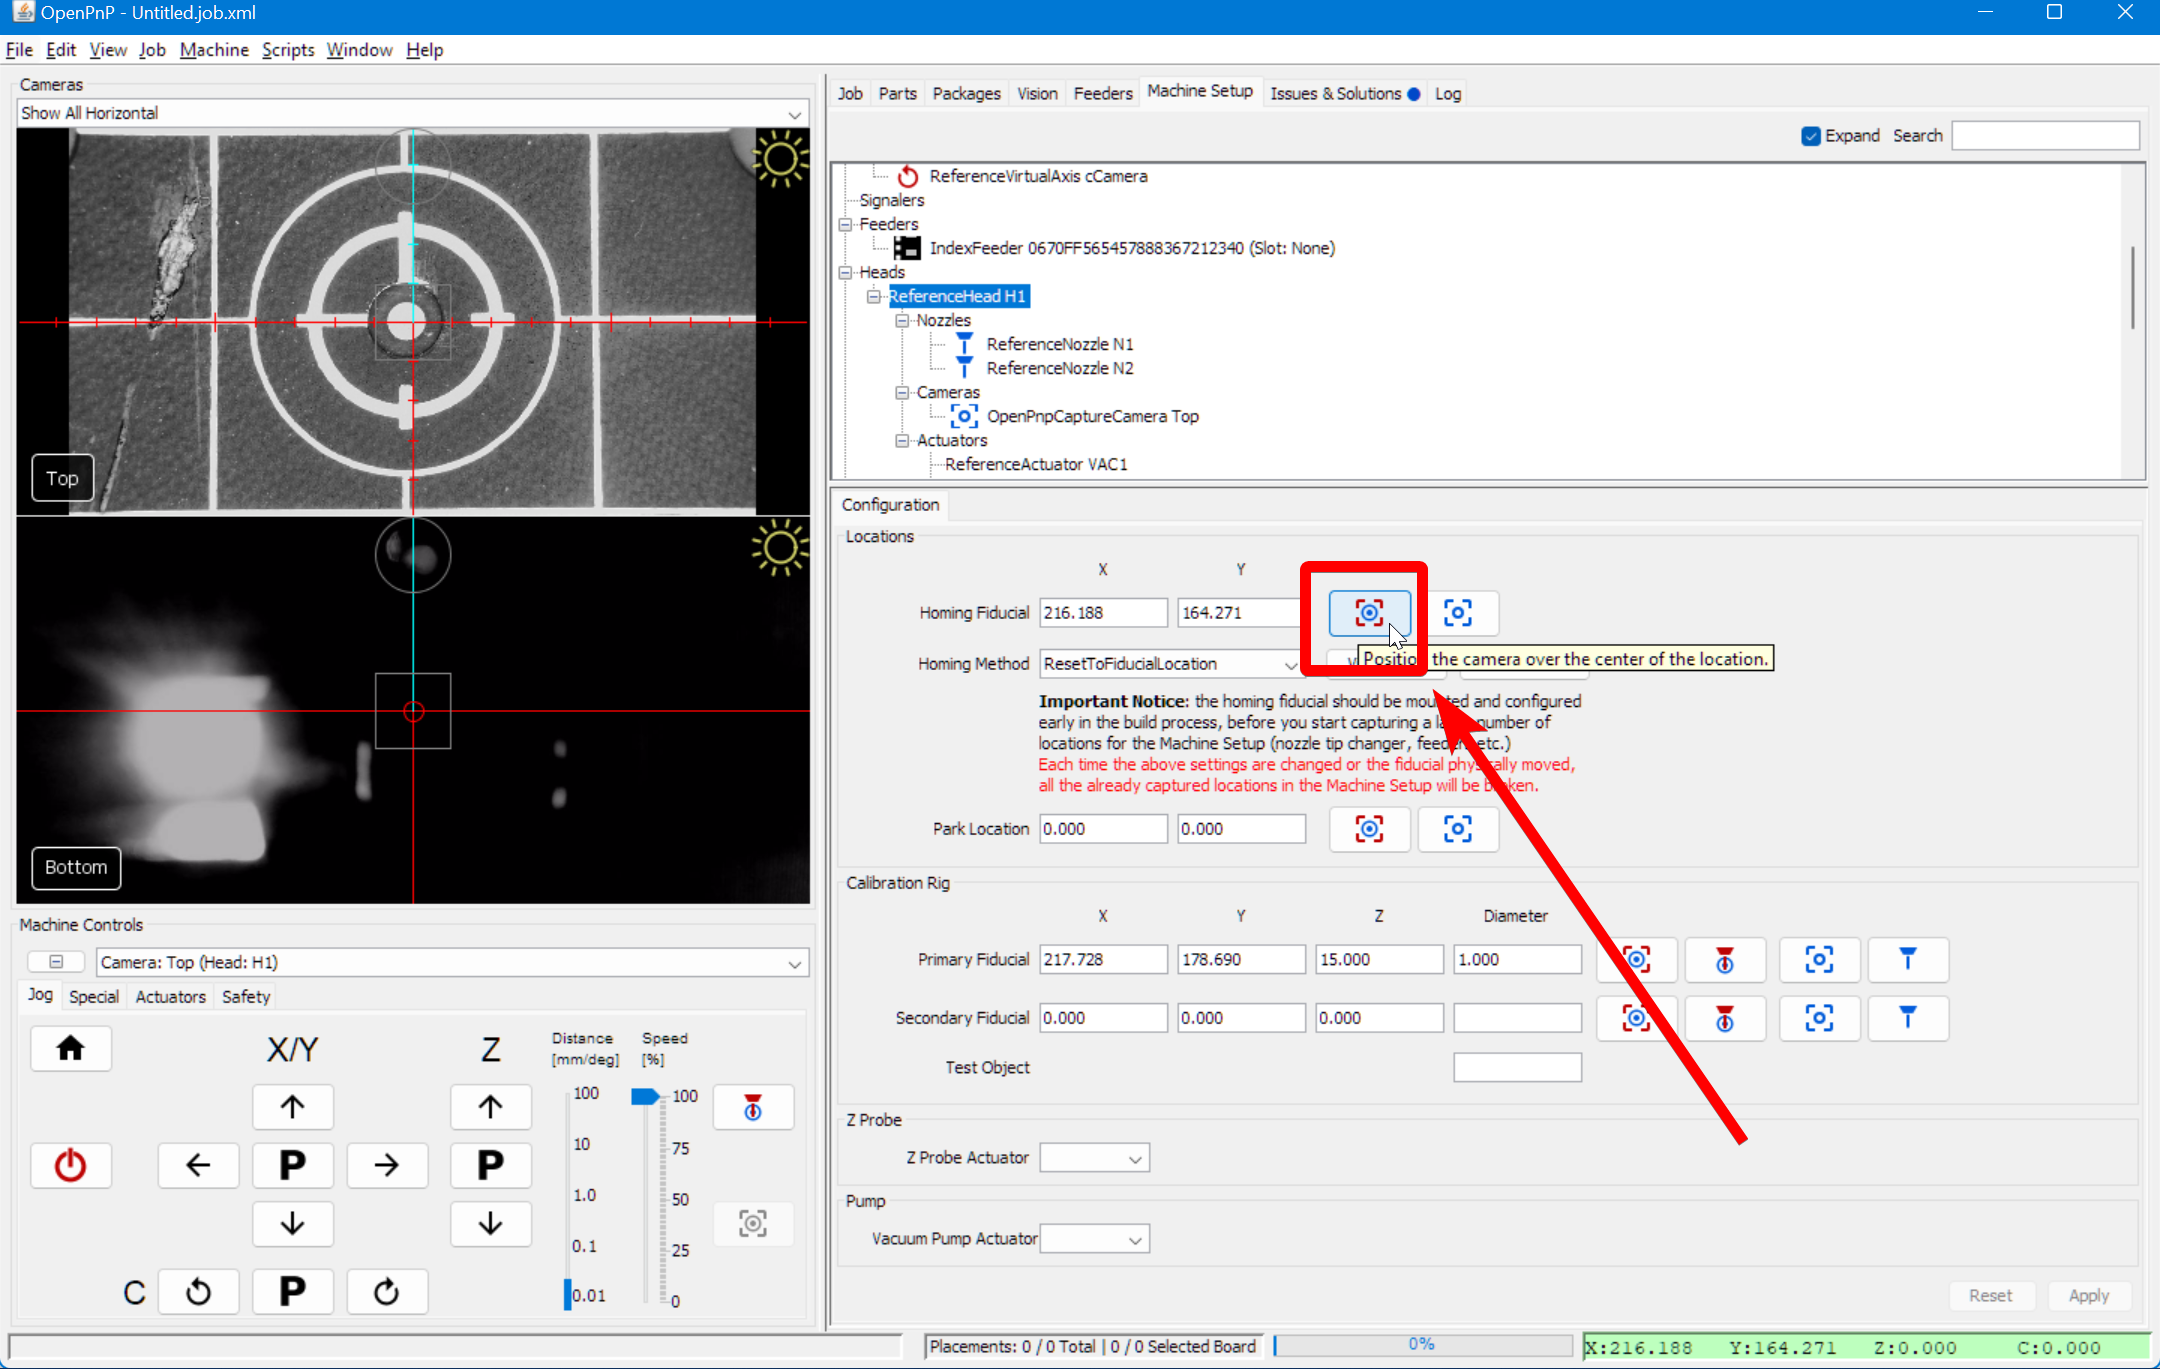Viewport: 2160px width, 1369px height.
Task: Click the Reset button
Action: 1991,1295
